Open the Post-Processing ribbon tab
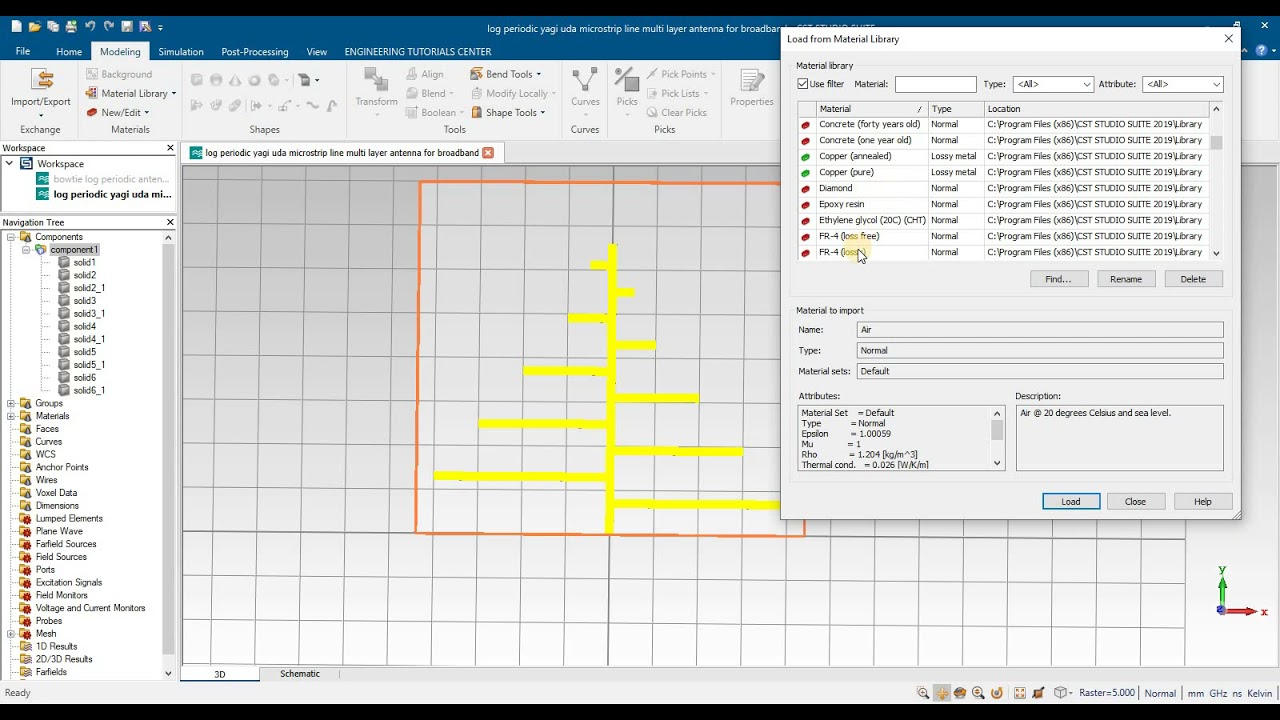Screen dimensions: 1280x720 [x=255, y=51]
